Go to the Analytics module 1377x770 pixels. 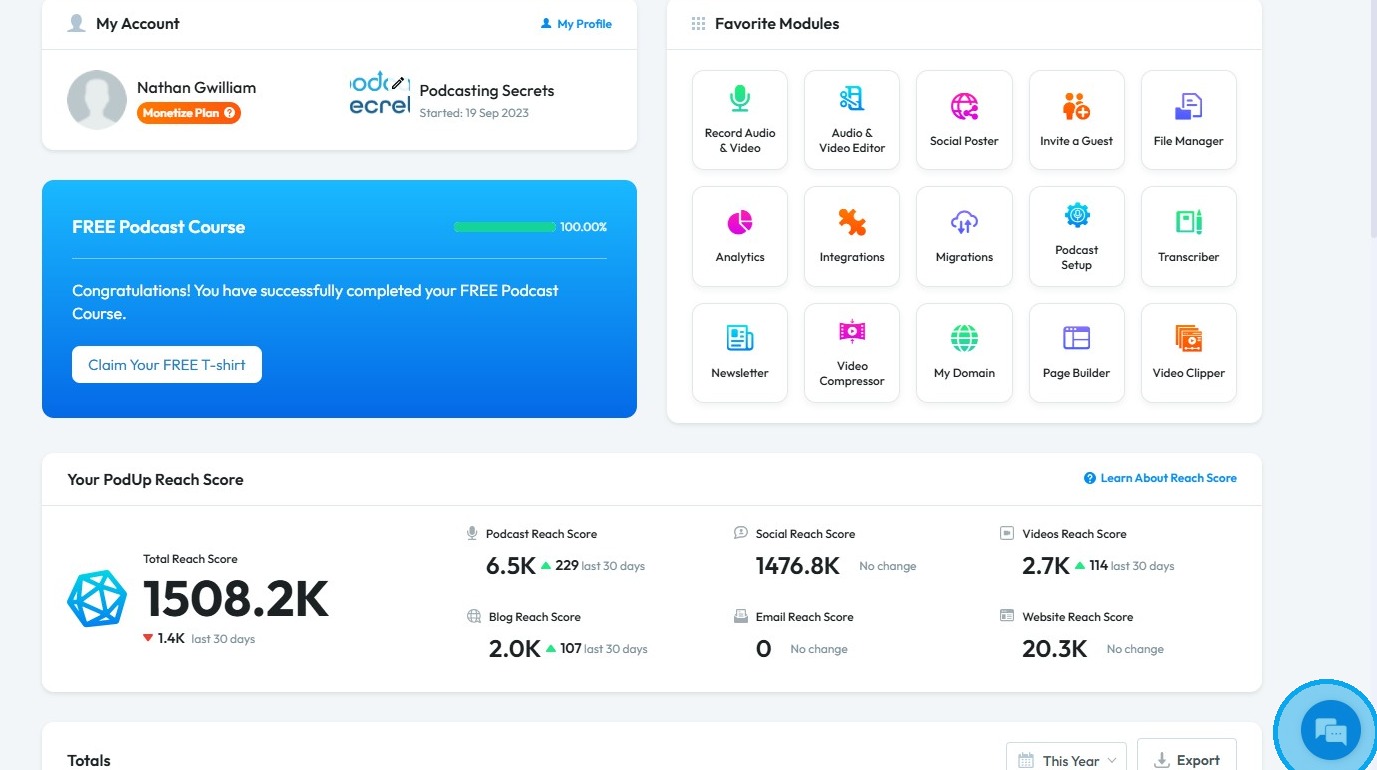coord(740,236)
